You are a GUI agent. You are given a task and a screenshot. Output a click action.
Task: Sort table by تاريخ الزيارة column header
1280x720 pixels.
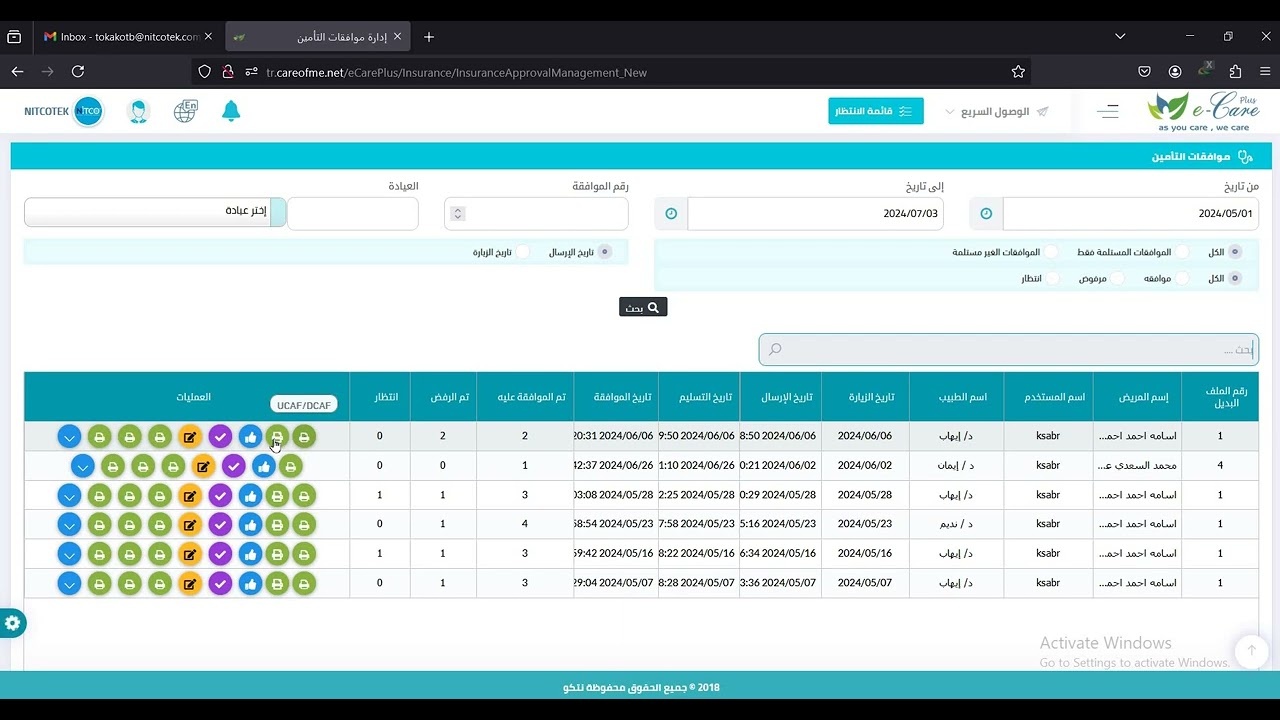[865, 397]
